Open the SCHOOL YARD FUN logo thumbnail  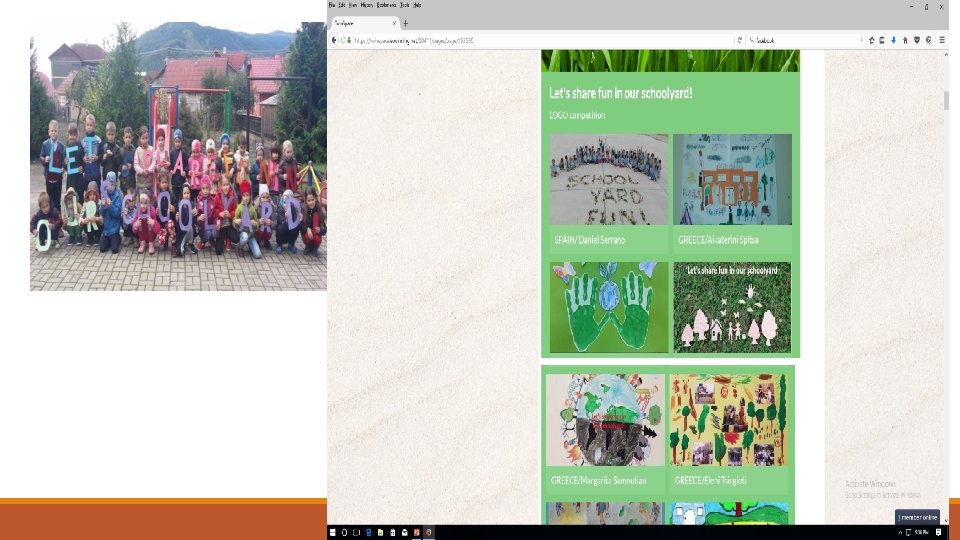point(609,179)
